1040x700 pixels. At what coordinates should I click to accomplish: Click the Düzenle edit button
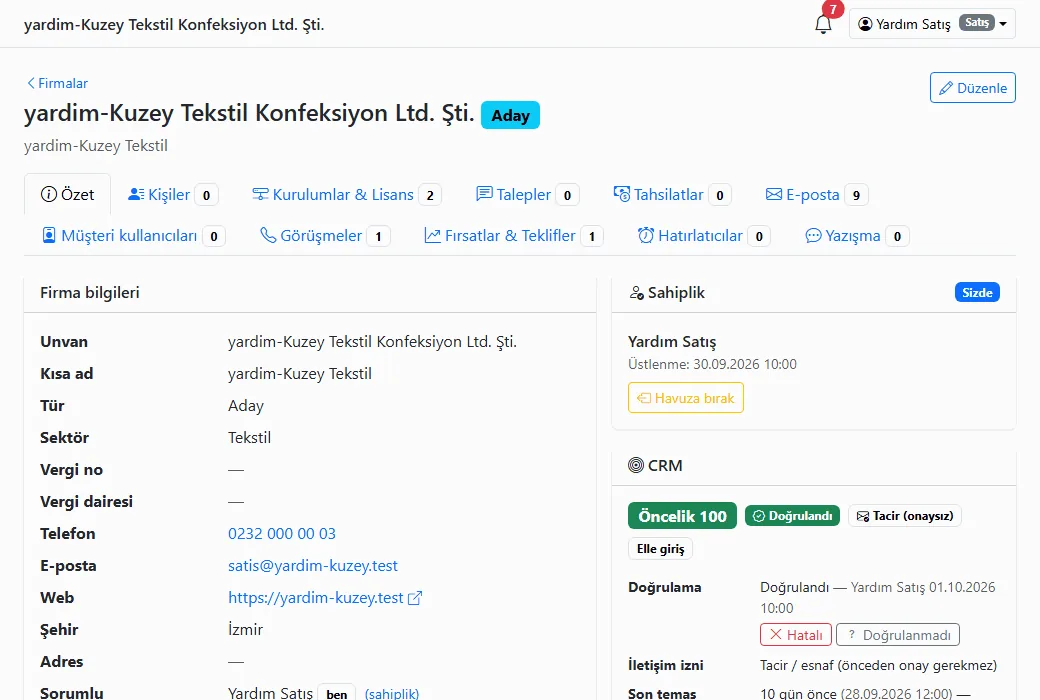[x=972, y=88]
